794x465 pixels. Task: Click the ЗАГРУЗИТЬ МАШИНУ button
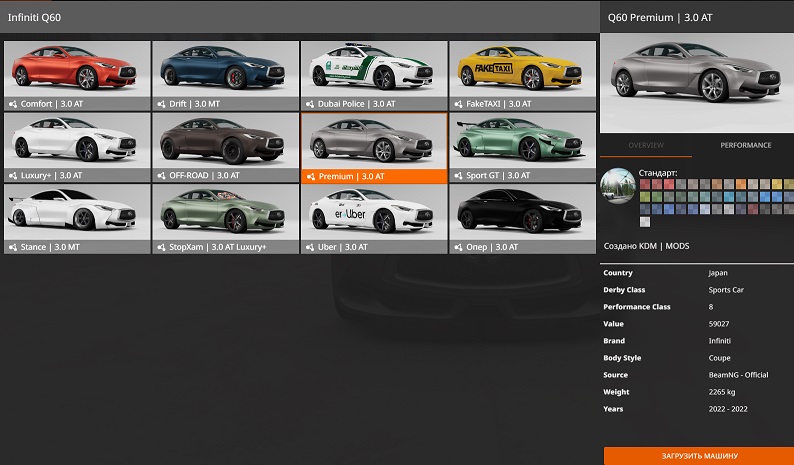click(x=698, y=456)
